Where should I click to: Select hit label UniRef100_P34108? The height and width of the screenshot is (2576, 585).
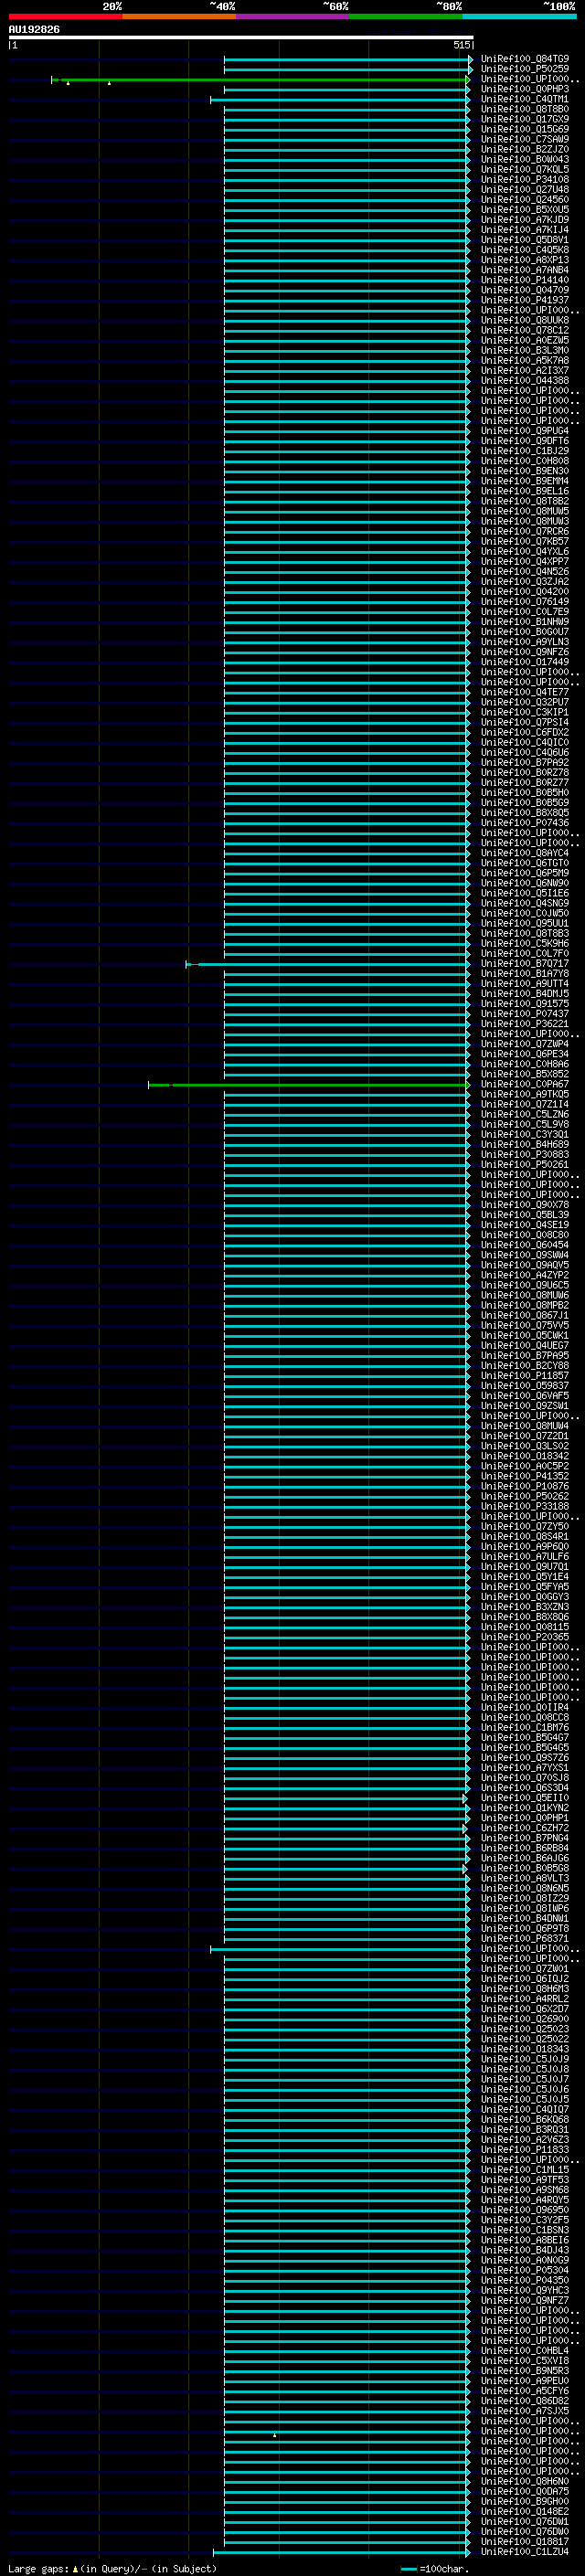click(x=524, y=179)
